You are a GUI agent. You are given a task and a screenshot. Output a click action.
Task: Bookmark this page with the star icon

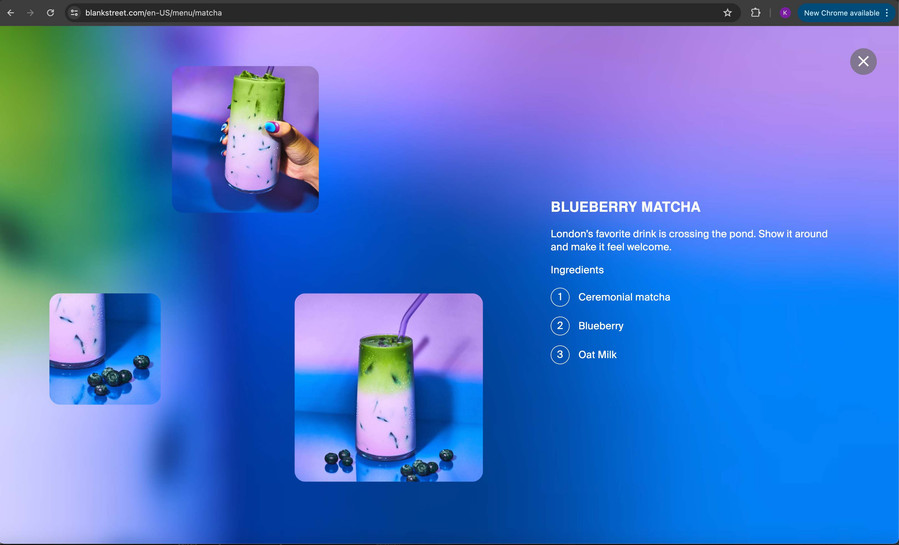pos(727,13)
